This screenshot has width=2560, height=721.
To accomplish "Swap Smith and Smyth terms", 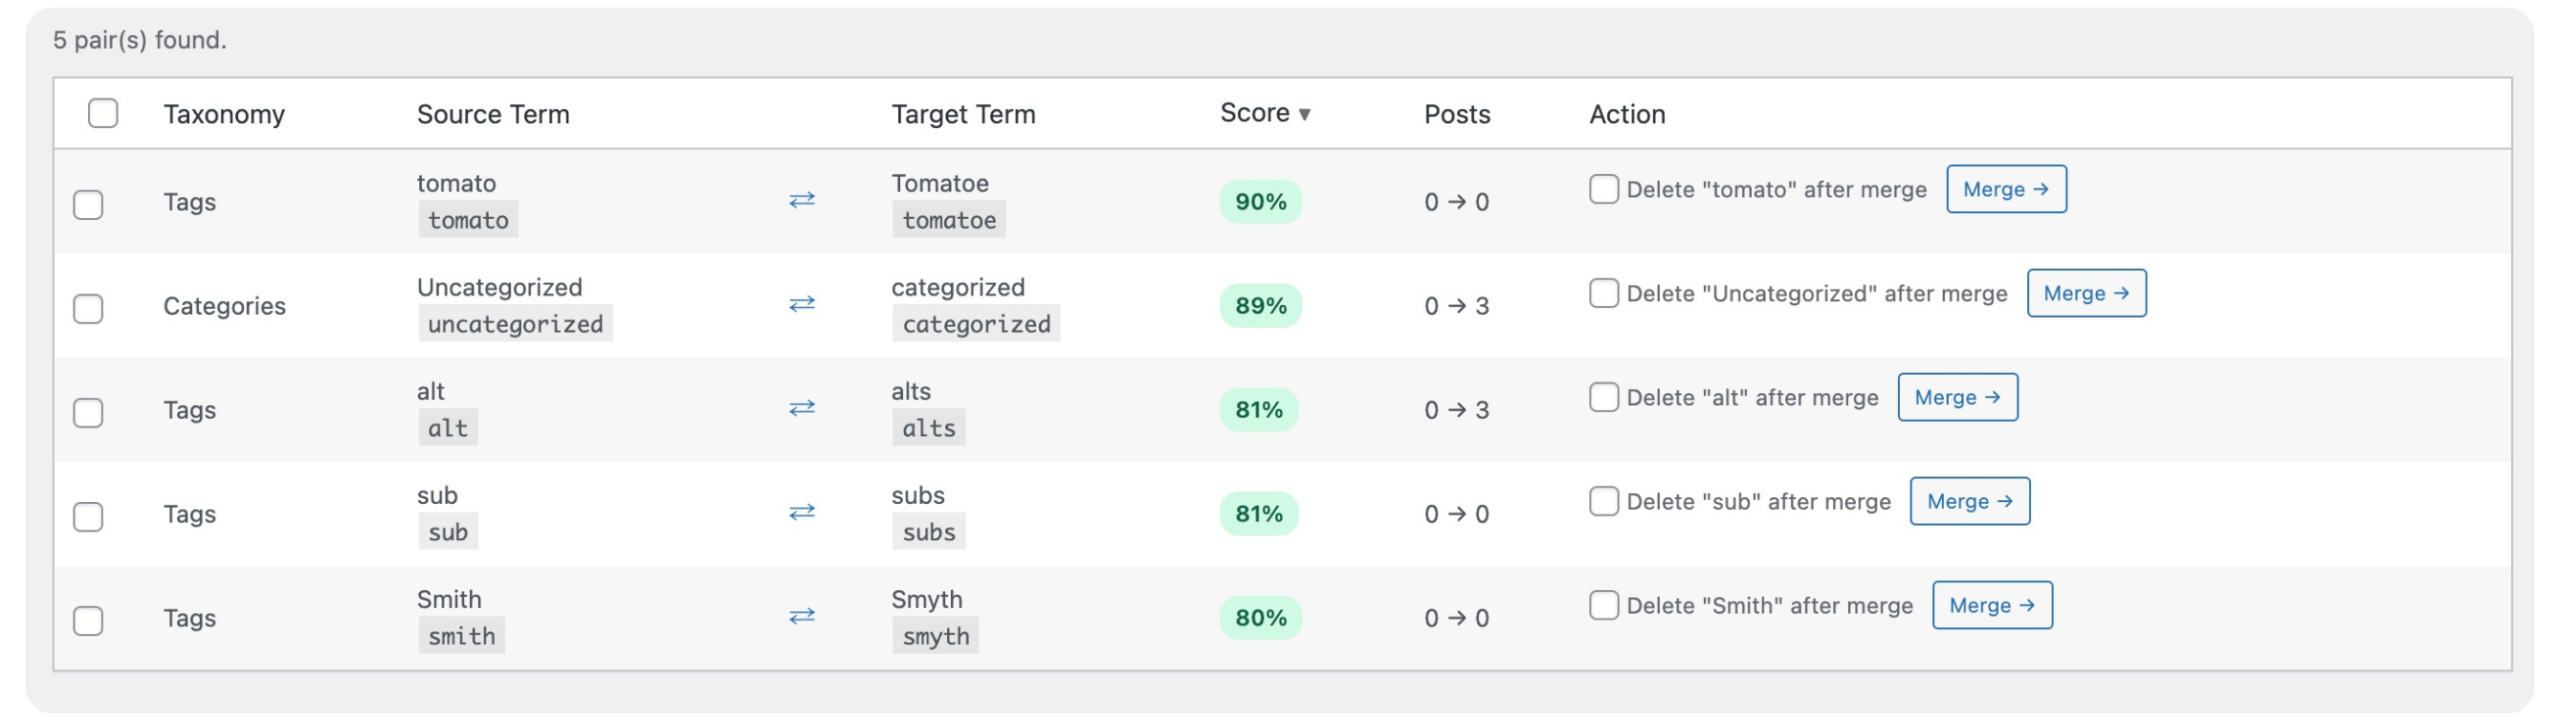I will tap(801, 616).
